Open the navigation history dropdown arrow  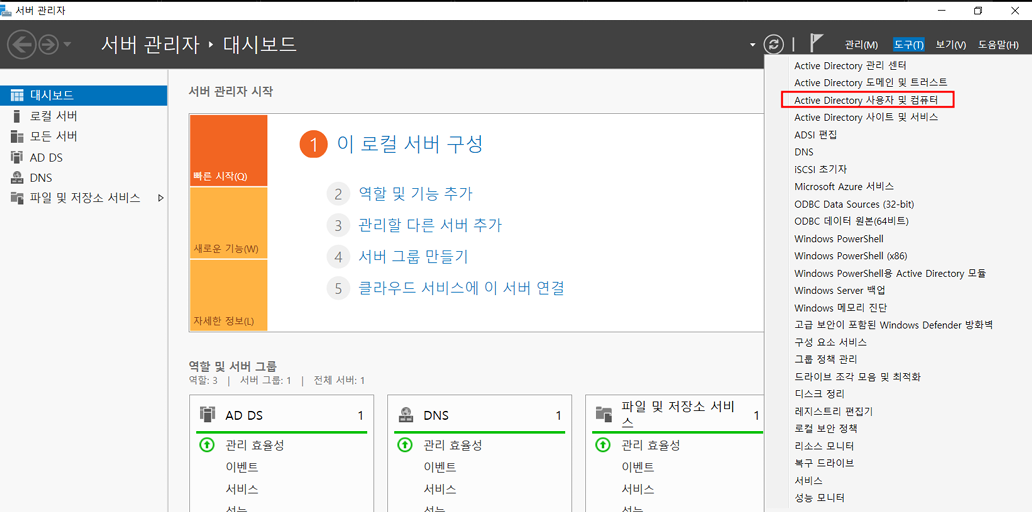point(67,45)
